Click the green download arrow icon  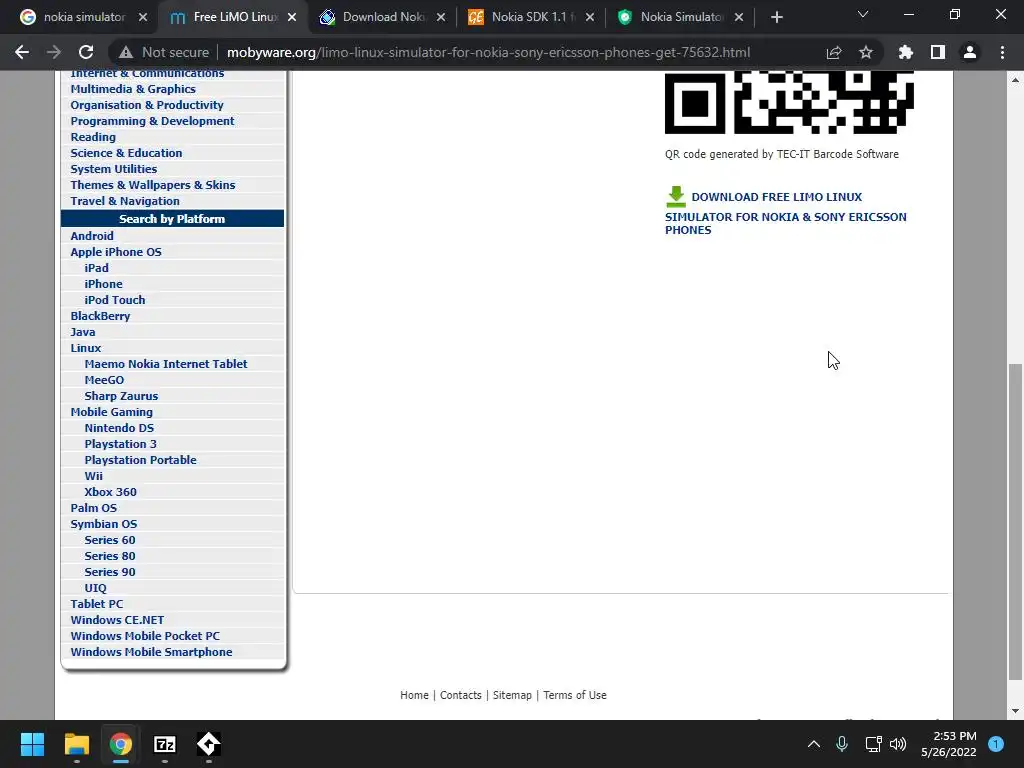pos(676,197)
